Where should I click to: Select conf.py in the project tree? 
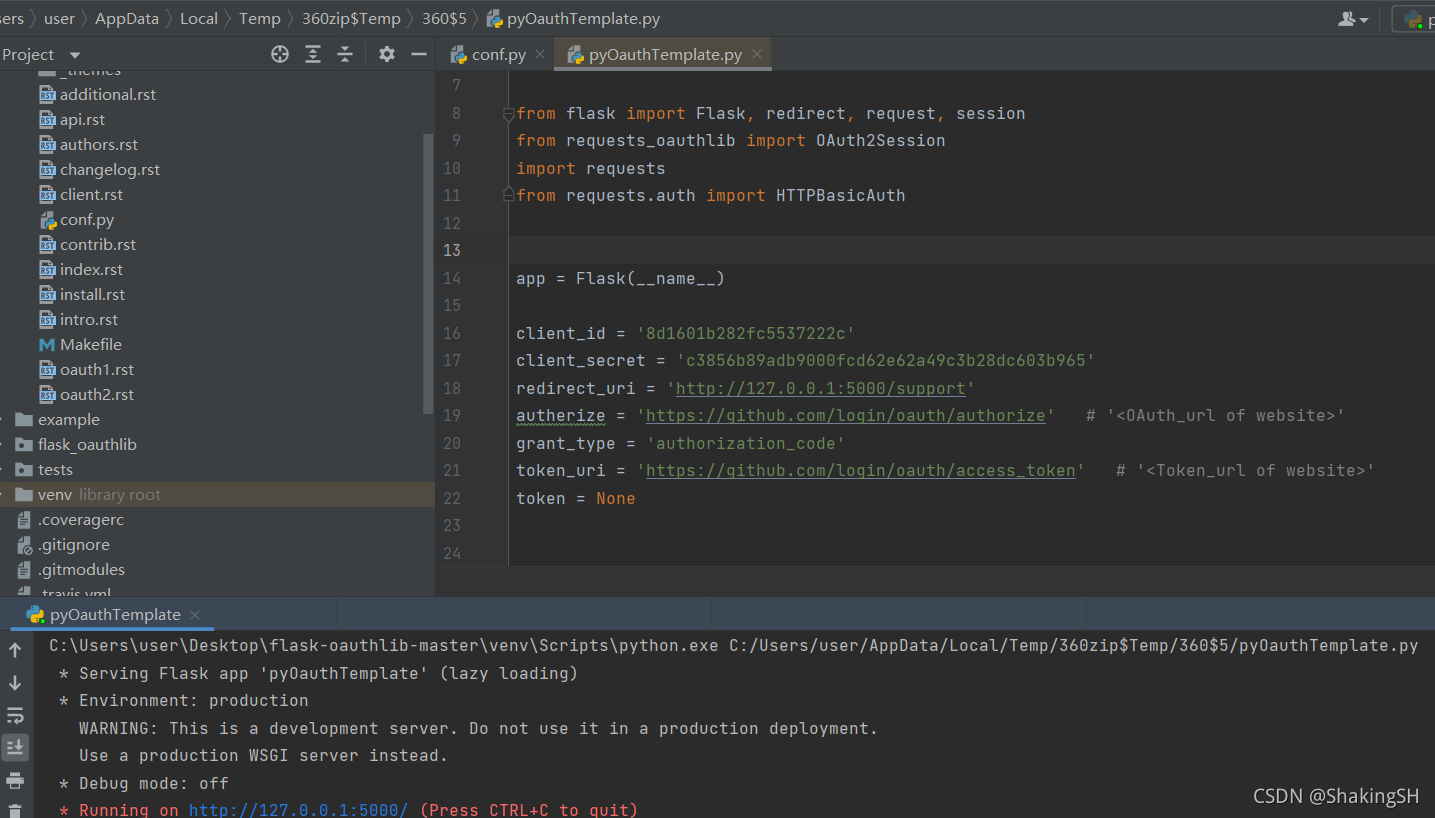87,219
